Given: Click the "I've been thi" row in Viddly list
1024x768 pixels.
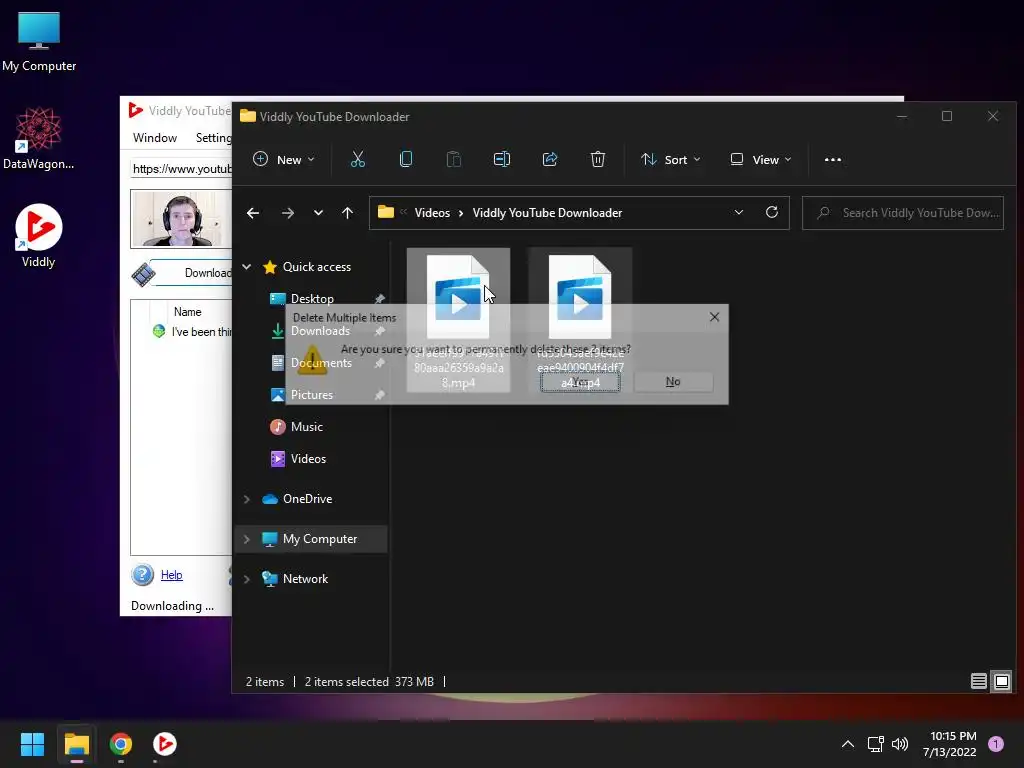Looking at the screenshot, I should [192, 332].
